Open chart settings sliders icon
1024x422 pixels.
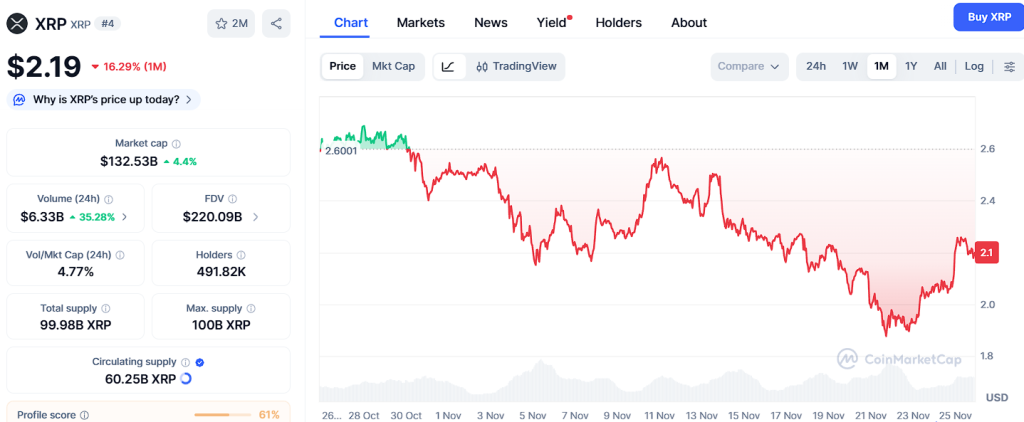1009,67
